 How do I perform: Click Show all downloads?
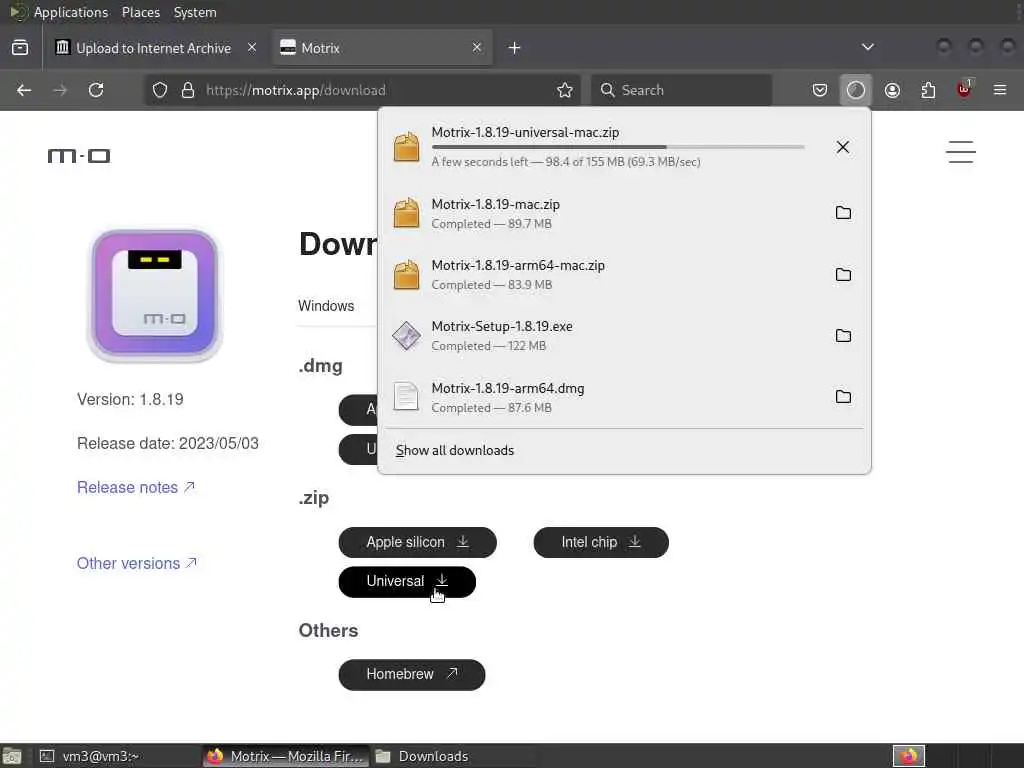455,451
